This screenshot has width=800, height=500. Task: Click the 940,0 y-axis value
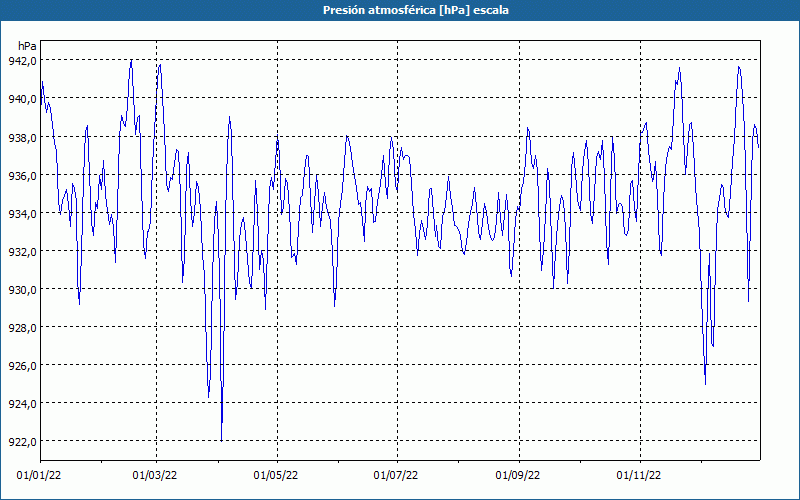22,98
